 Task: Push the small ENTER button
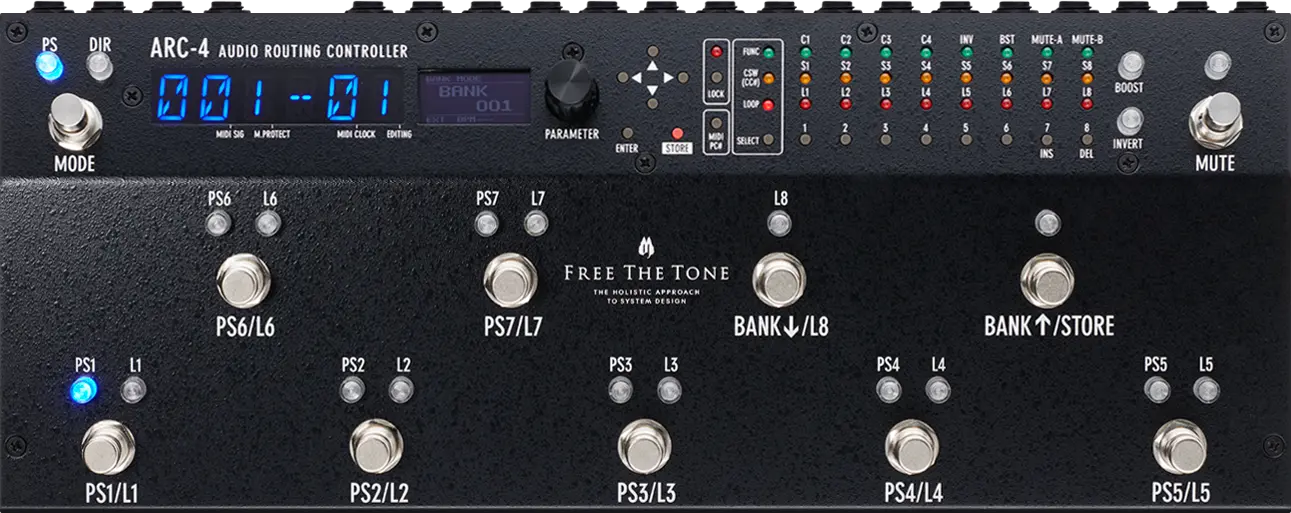(x=627, y=133)
